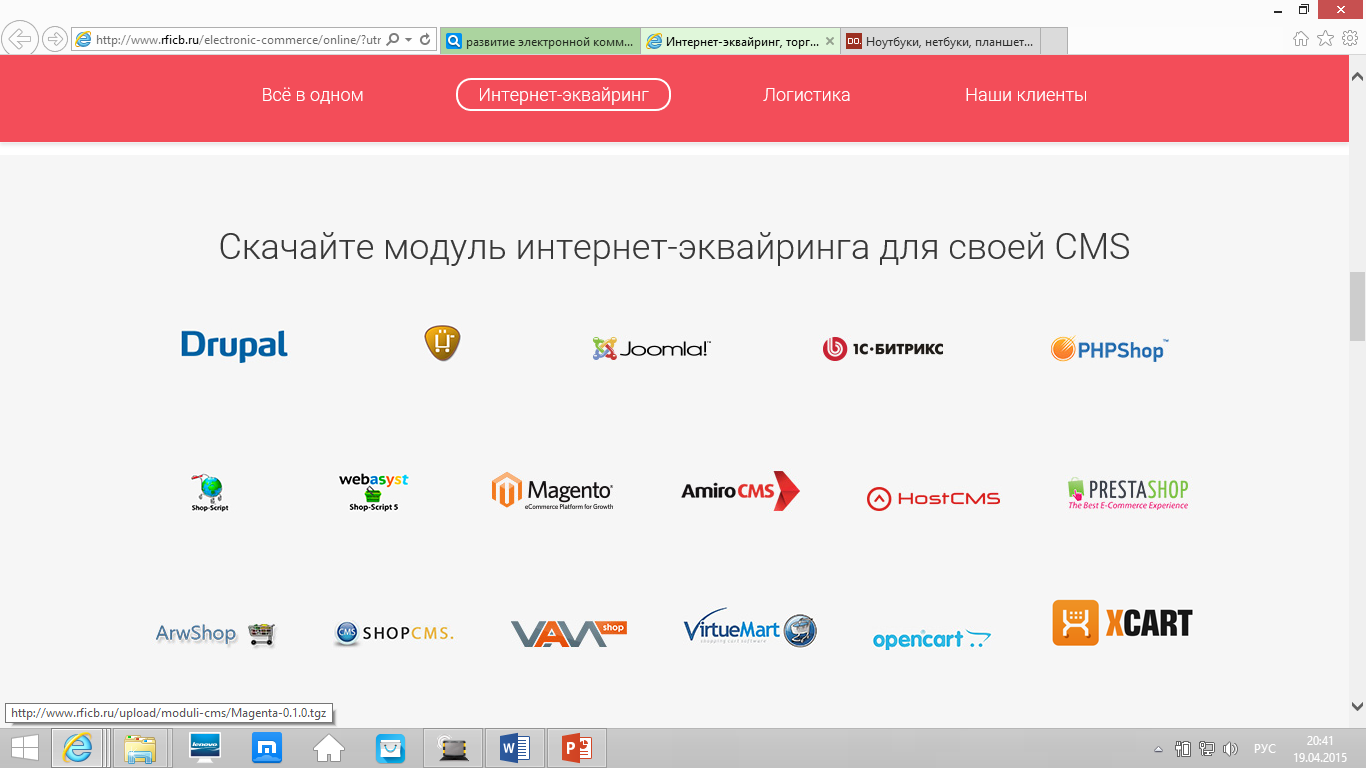Click the ArwShop cart logo
1366x768 pixels.
215,634
